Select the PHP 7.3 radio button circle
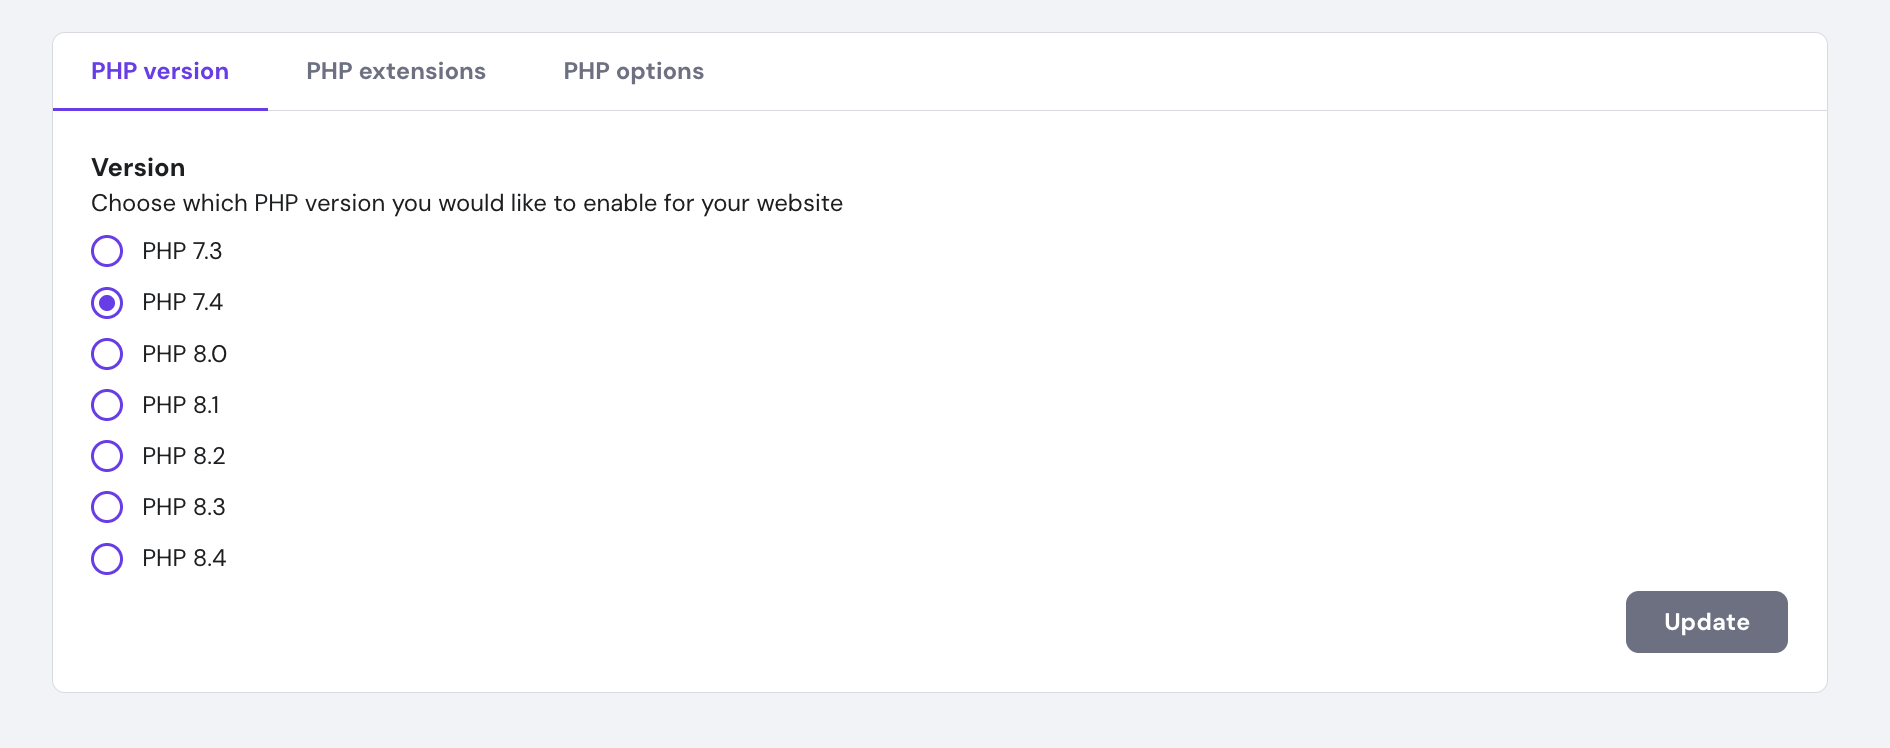The image size is (1890, 748). point(107,251)
